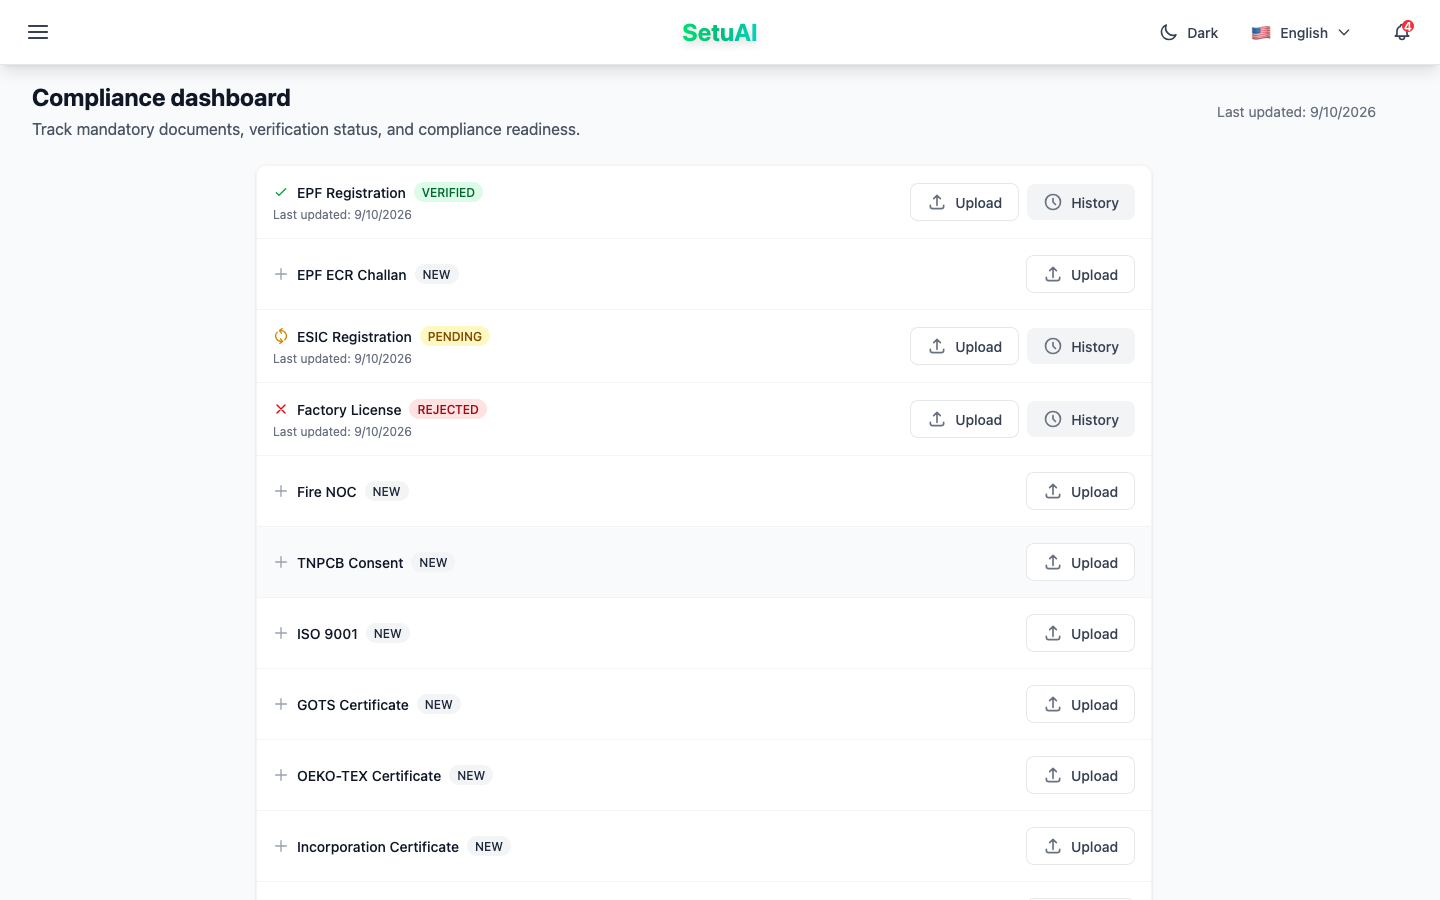Select the "ESIC Registration" document name
Image resolution: width=1440 pixels, height=900 pixels.
(354, 337)
